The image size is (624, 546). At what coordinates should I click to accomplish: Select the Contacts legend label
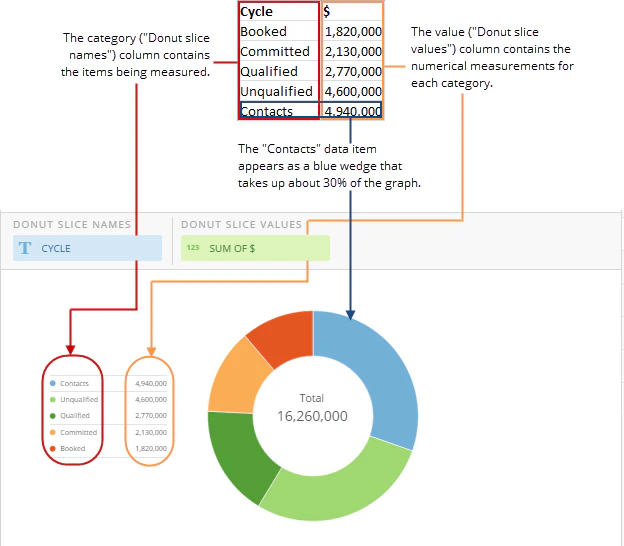coord(74,383)
